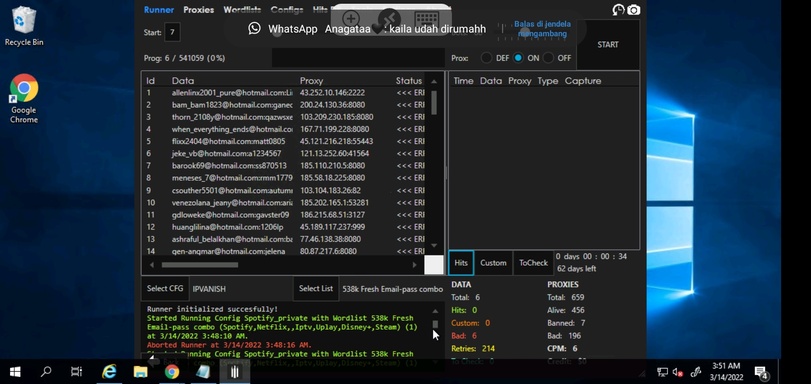
Task: Open the Google Chrome desktop shortcut
Action: [24, 98]
